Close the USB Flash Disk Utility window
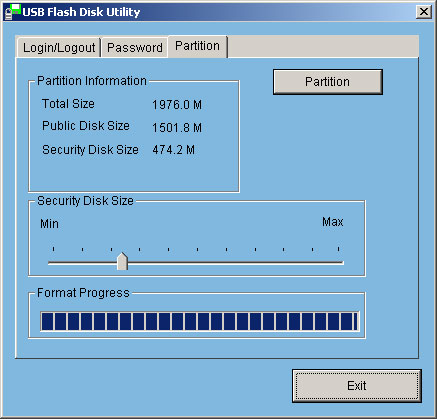The image size is (437, 419). tap(424, 12)
